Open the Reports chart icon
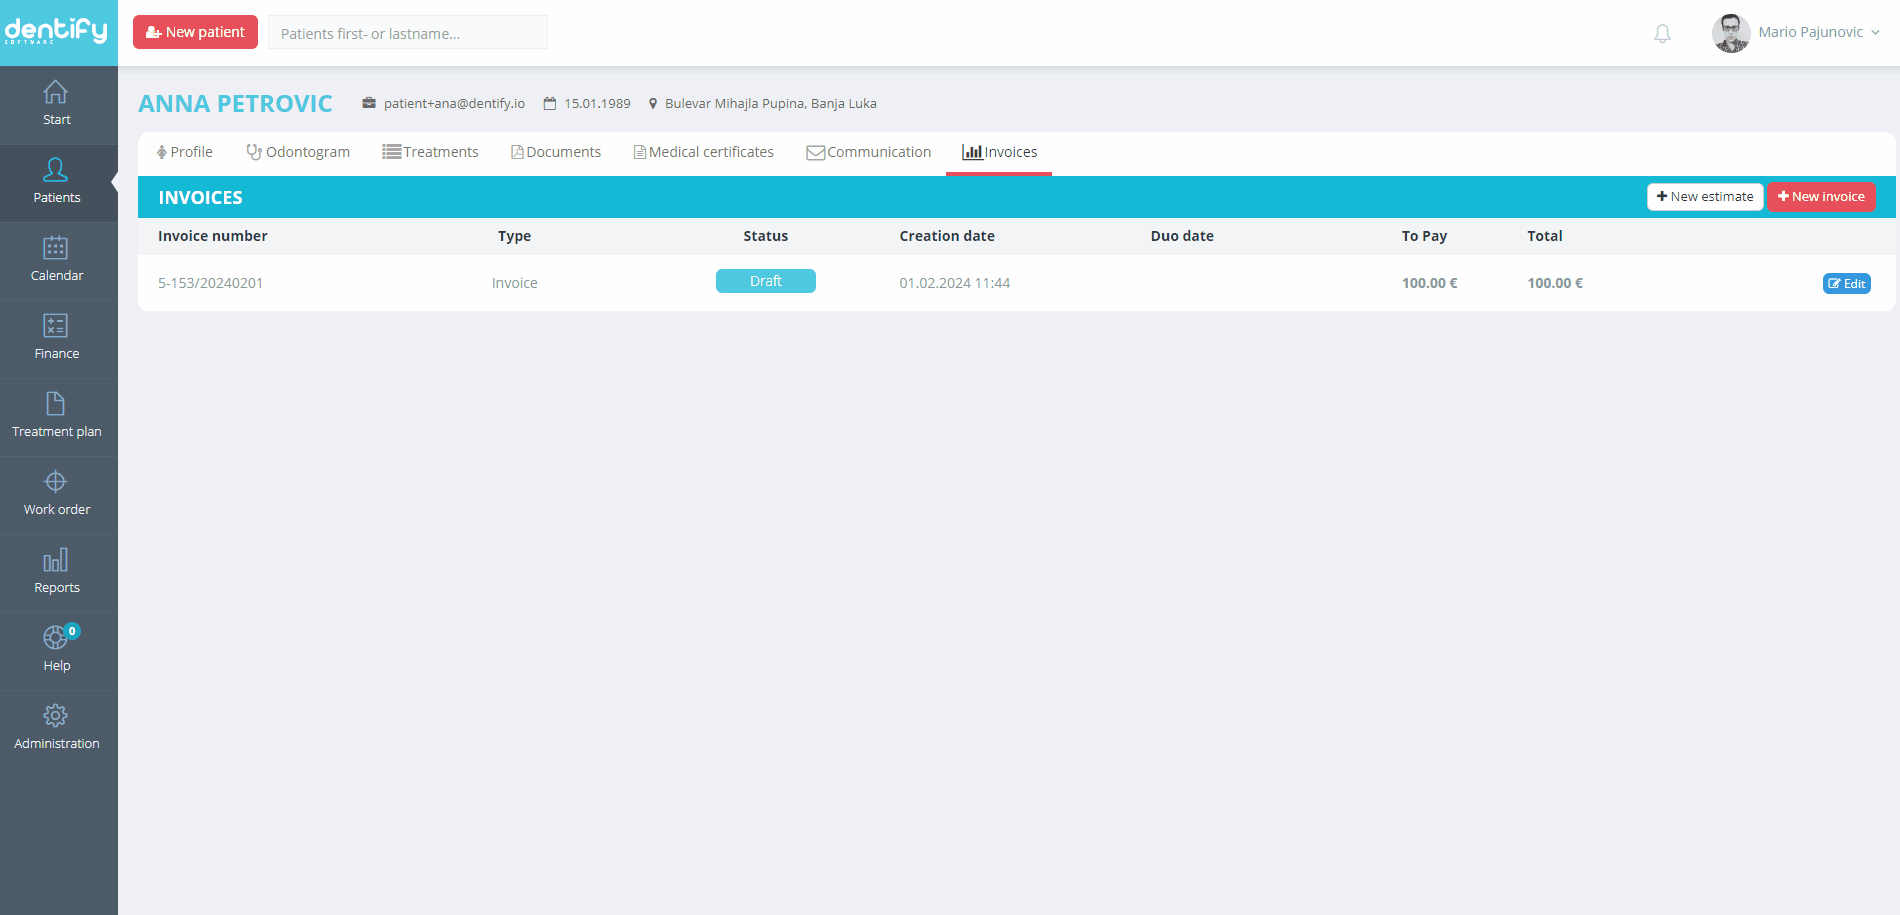Viewport: 1900px width, 915px height. pos(56,561)
